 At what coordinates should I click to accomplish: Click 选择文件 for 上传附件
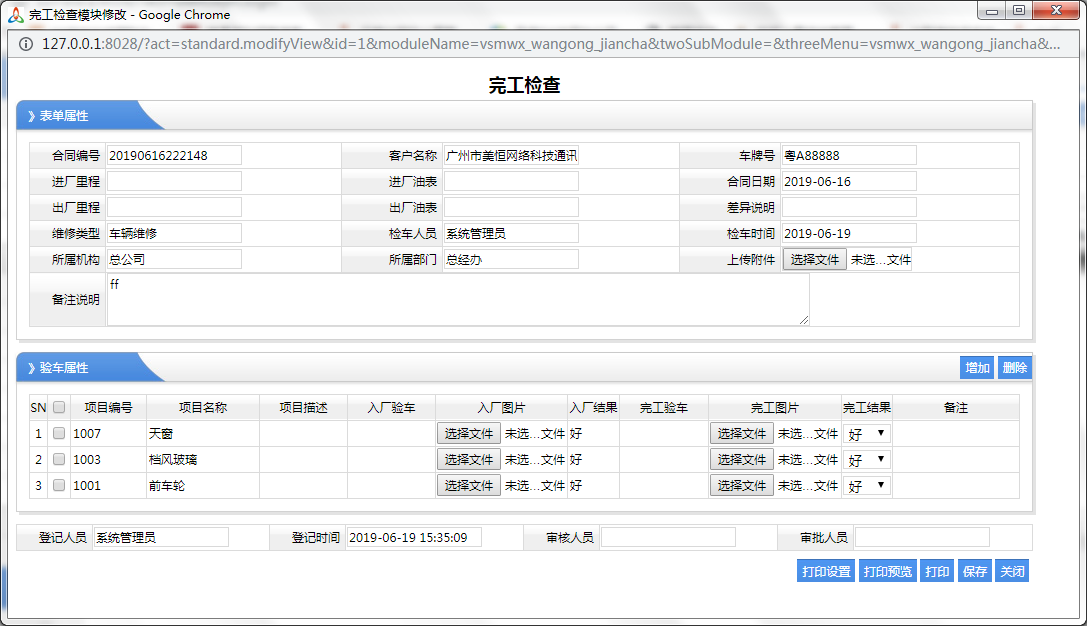coord(814,260)
